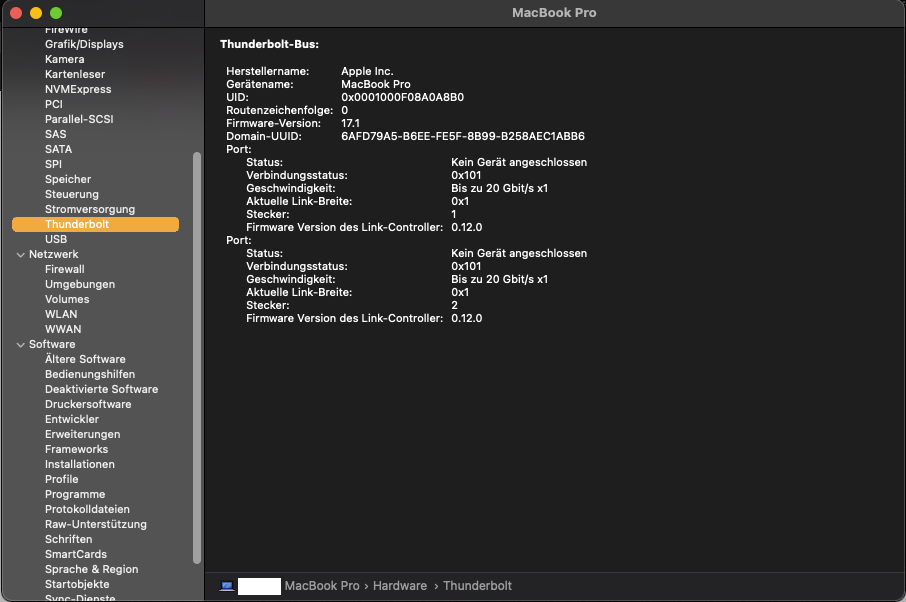Collapse the Software section
The image size is (906, 602).
21,345
